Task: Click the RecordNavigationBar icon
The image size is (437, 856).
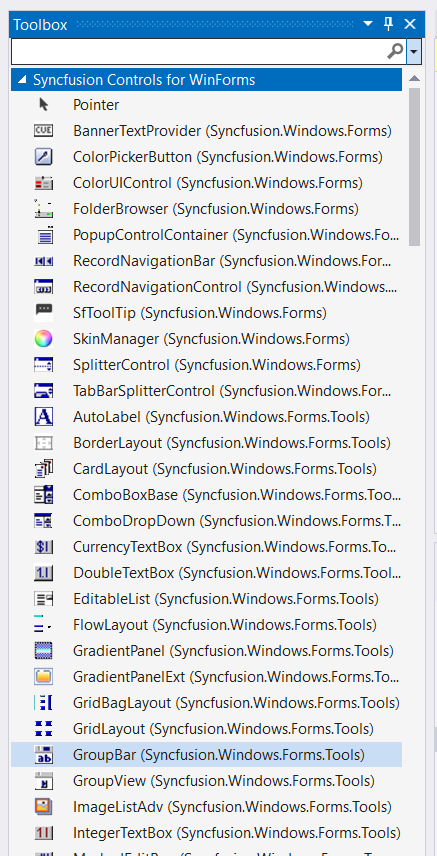Action: click(x=43, y=261)
